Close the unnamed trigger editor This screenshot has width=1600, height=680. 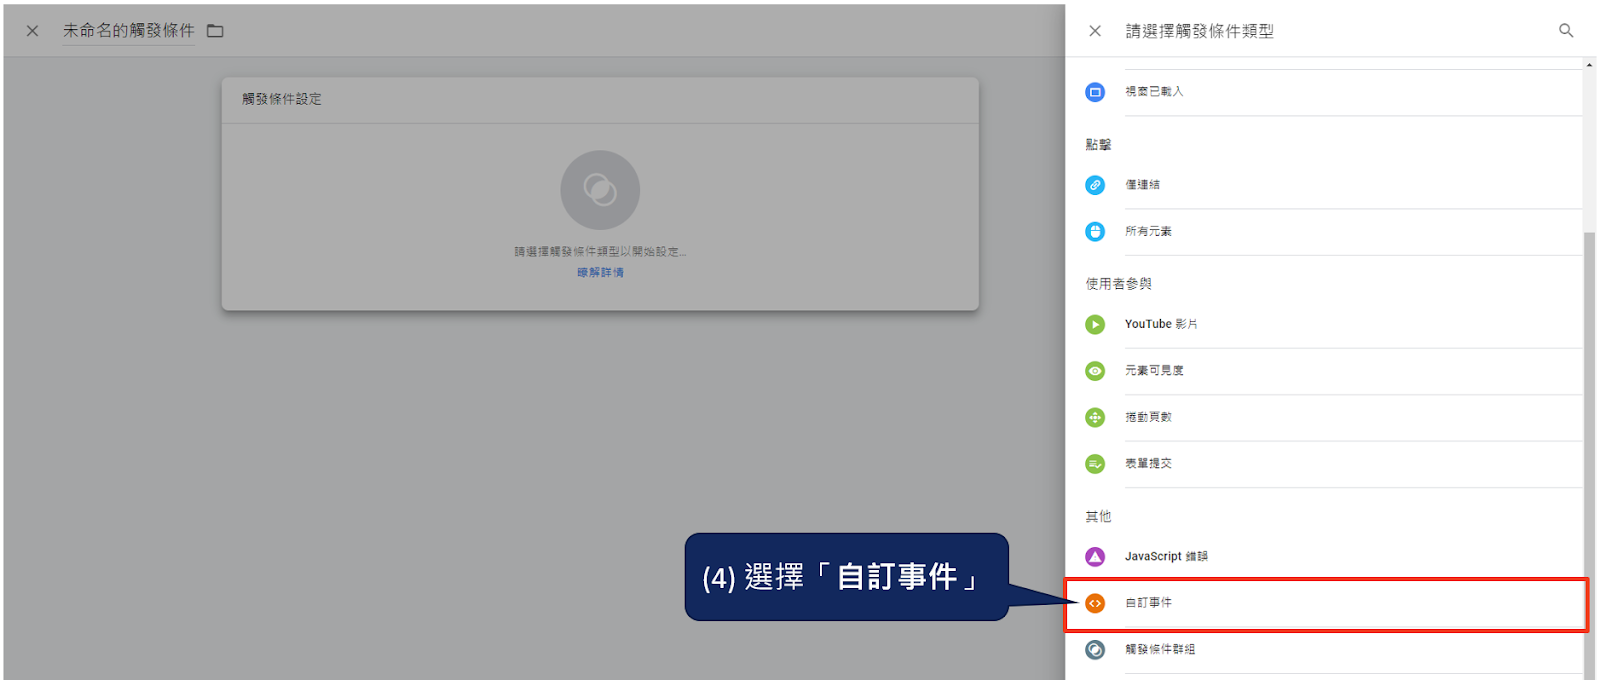coord(32,31)
